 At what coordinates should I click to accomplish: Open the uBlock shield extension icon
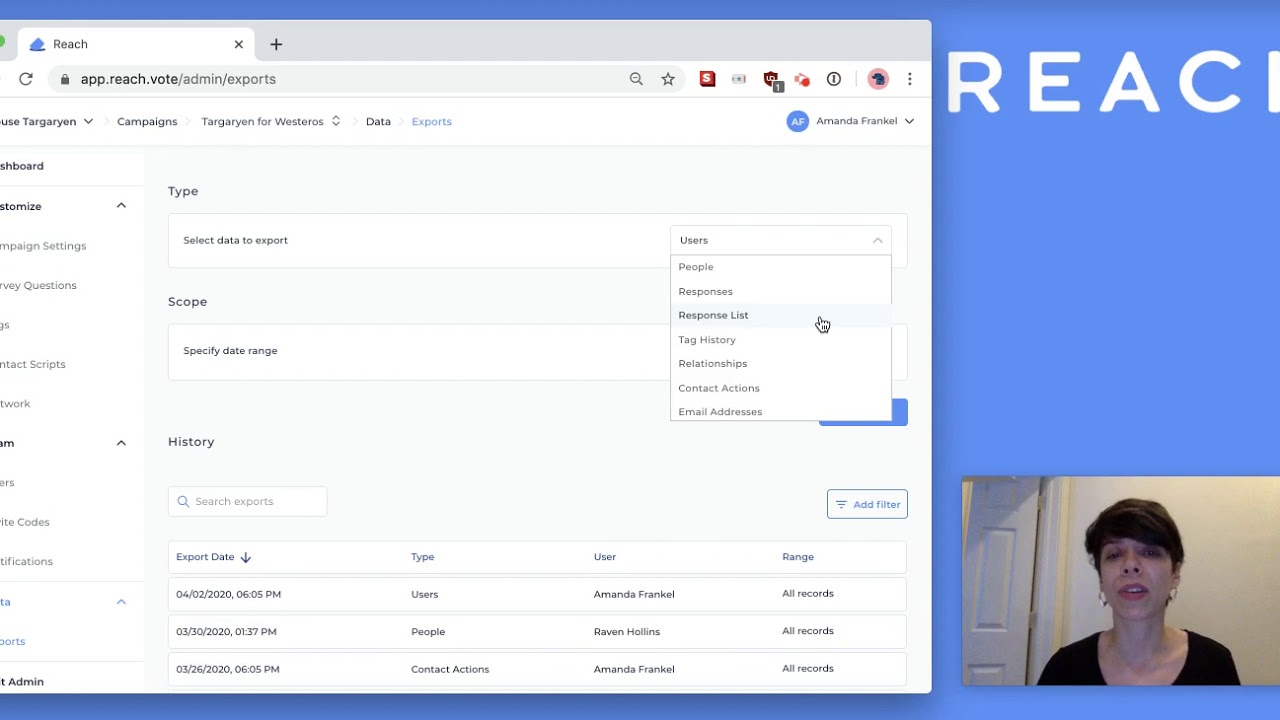pyautogui.click(x=771, y=79)
